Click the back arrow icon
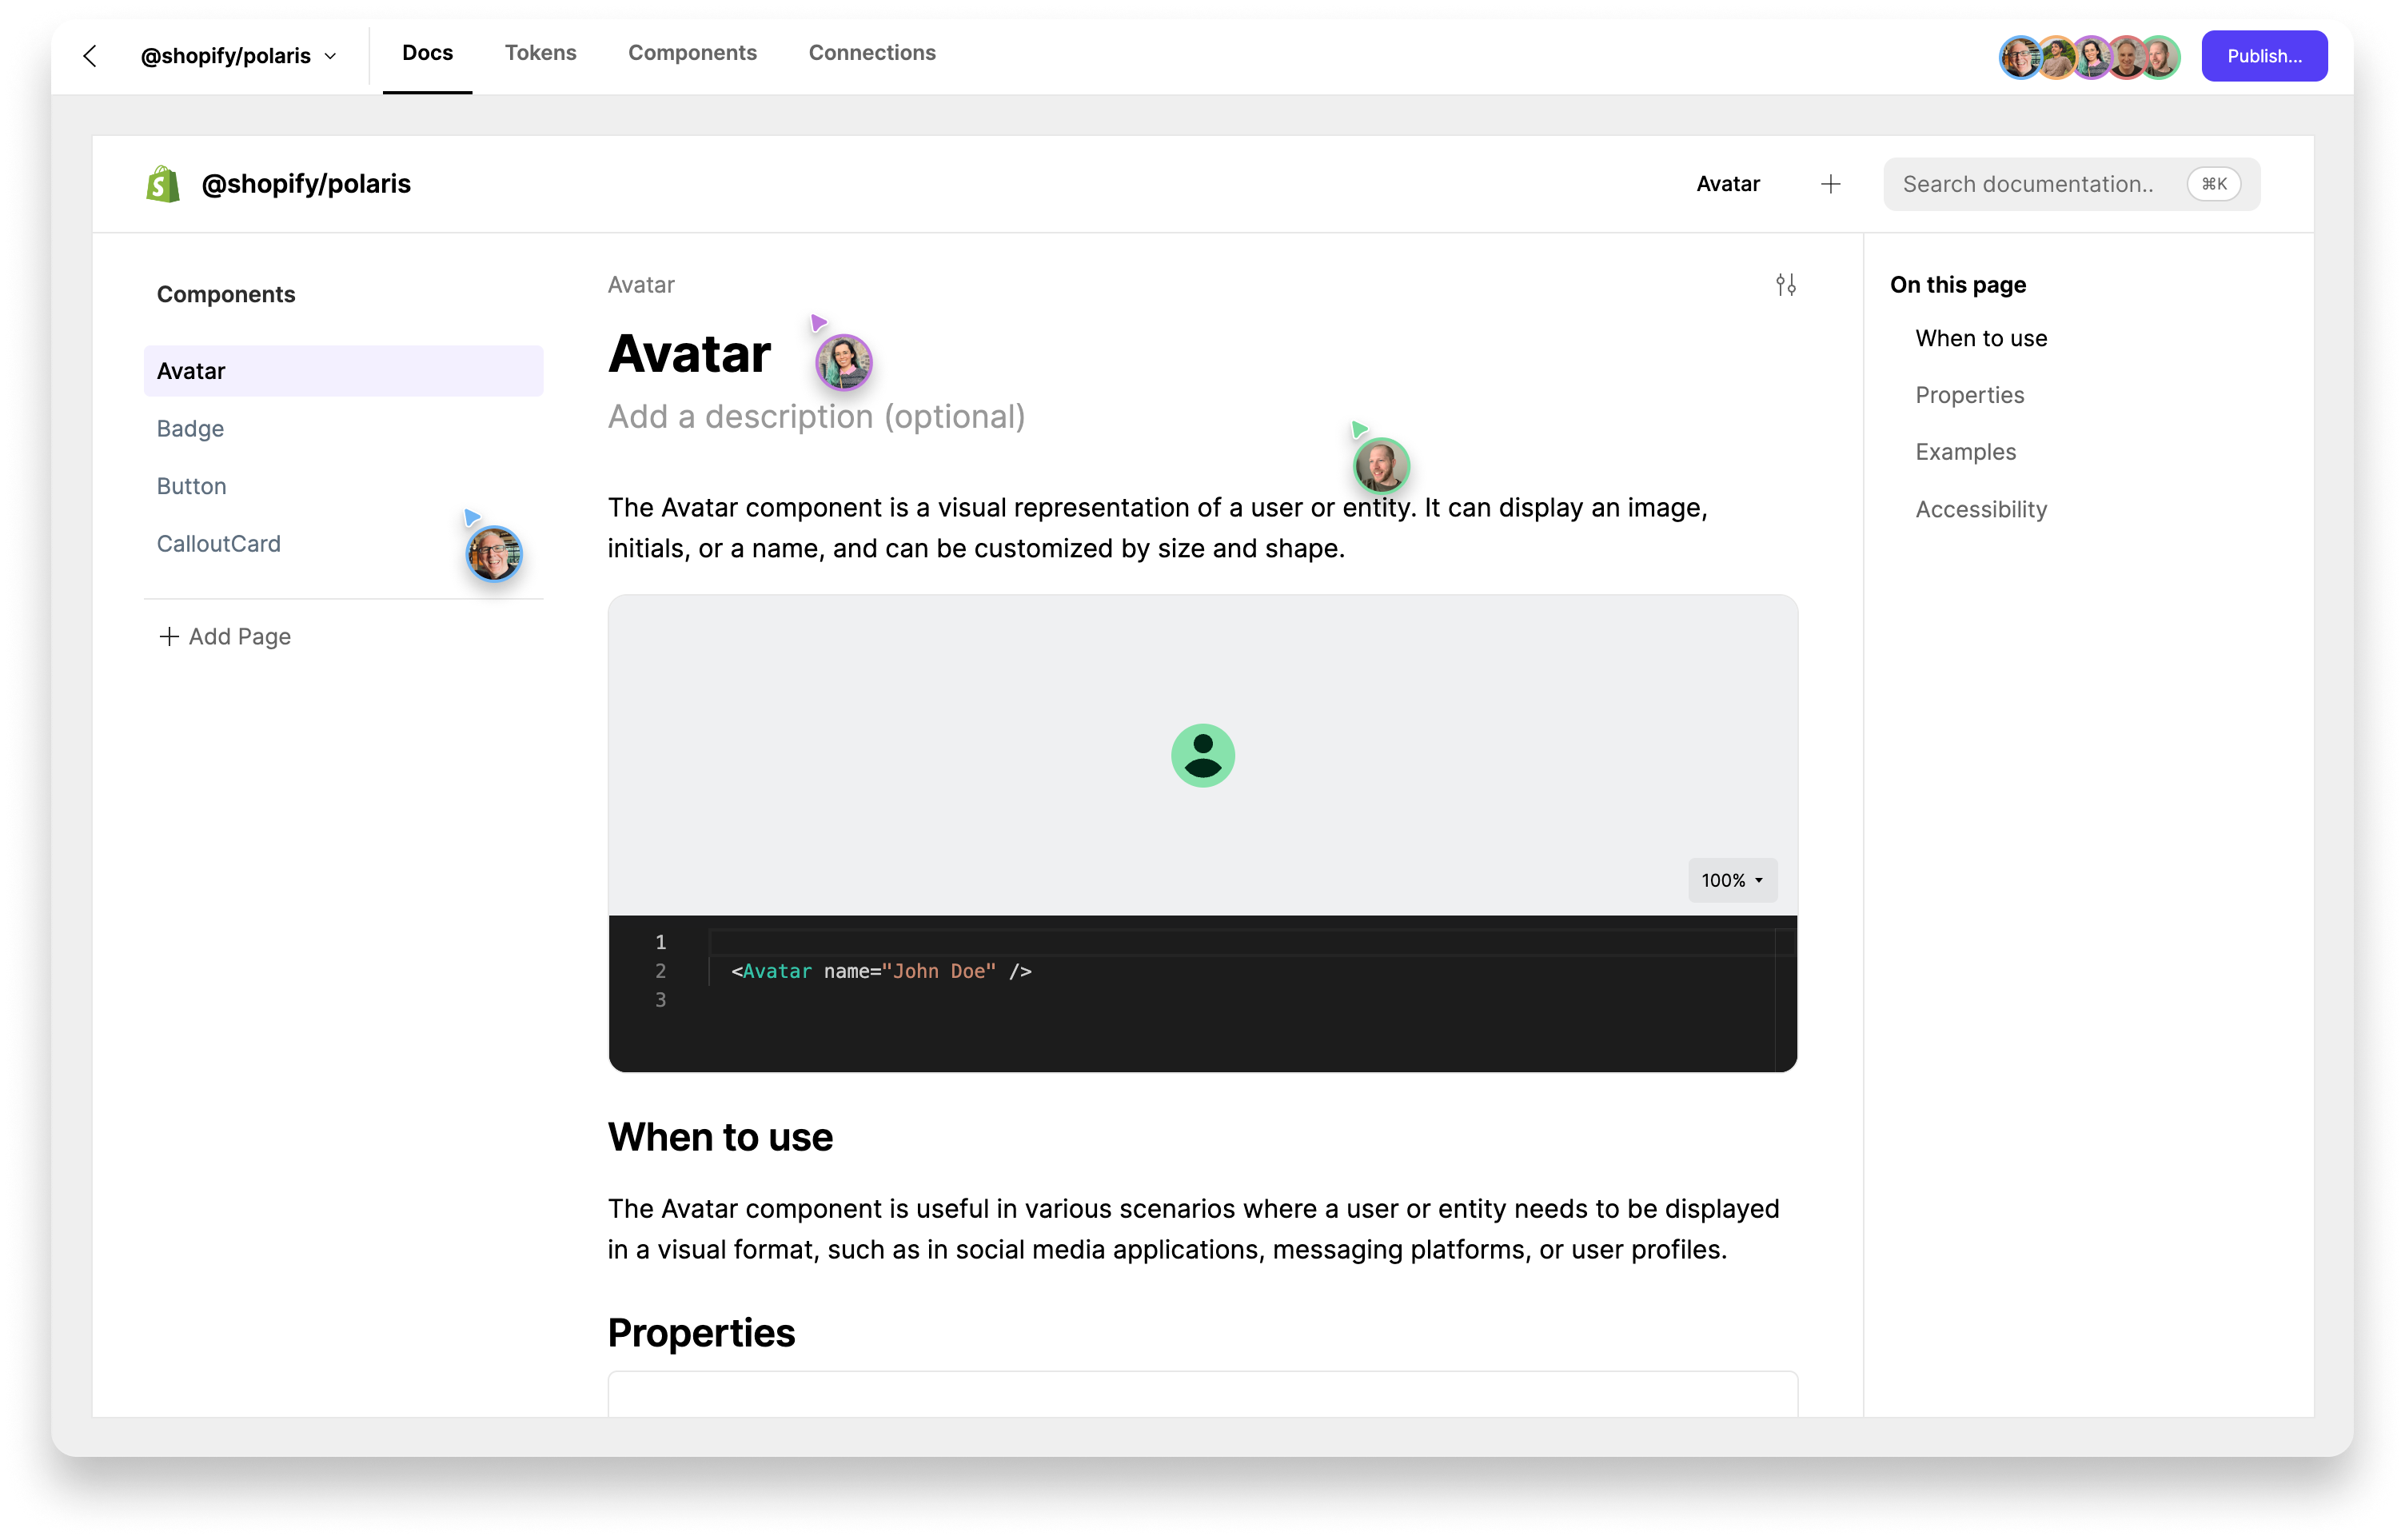 coord(90,56)
